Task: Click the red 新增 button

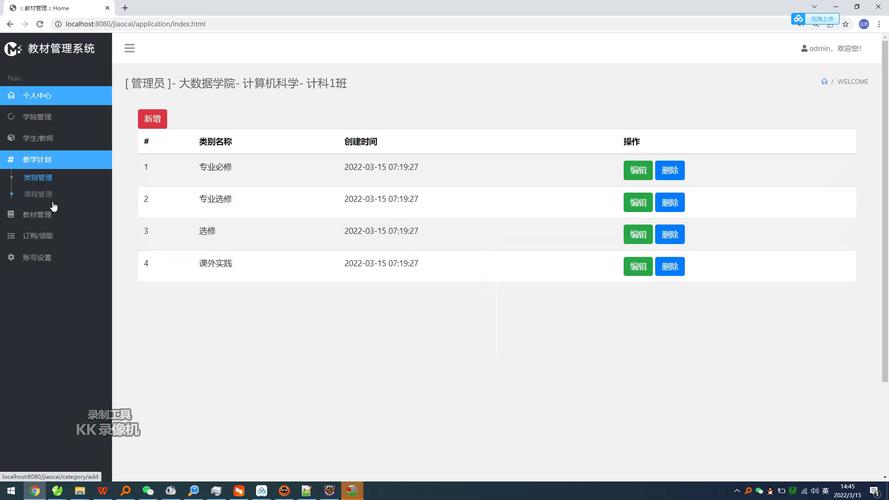Action: [x=152, y=119]
